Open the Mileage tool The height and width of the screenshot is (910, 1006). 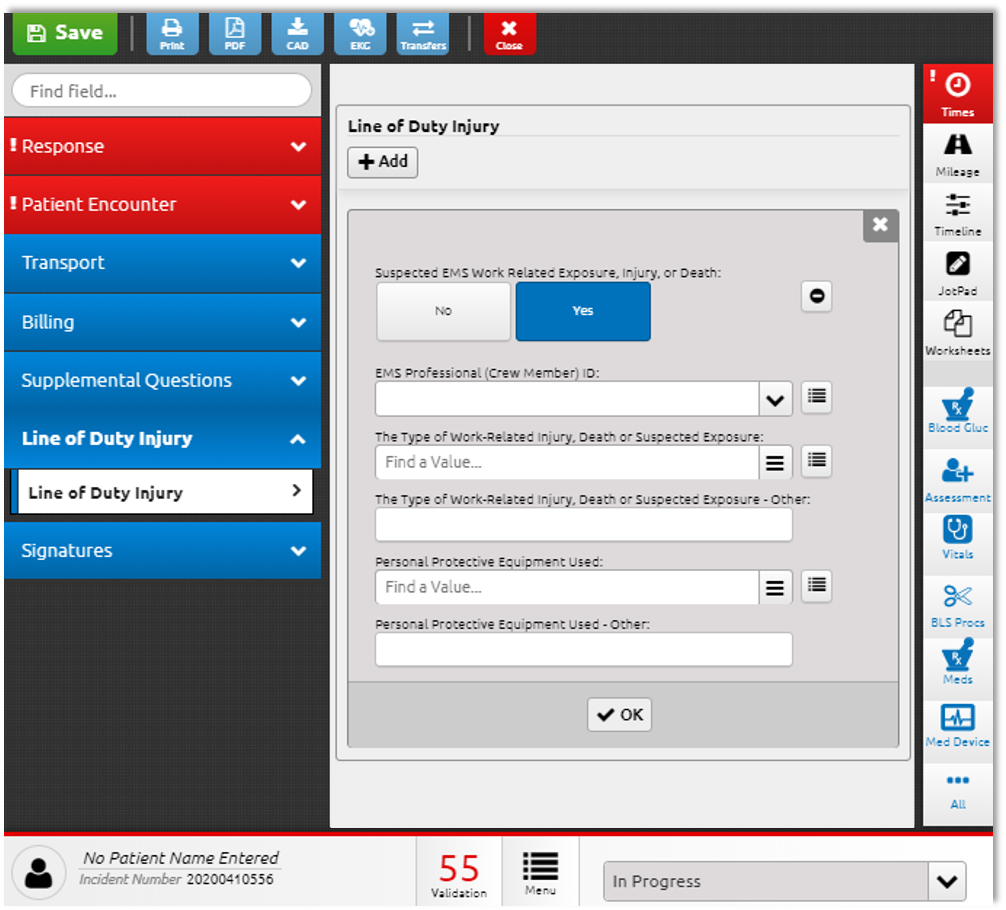(x=957, y=154)
